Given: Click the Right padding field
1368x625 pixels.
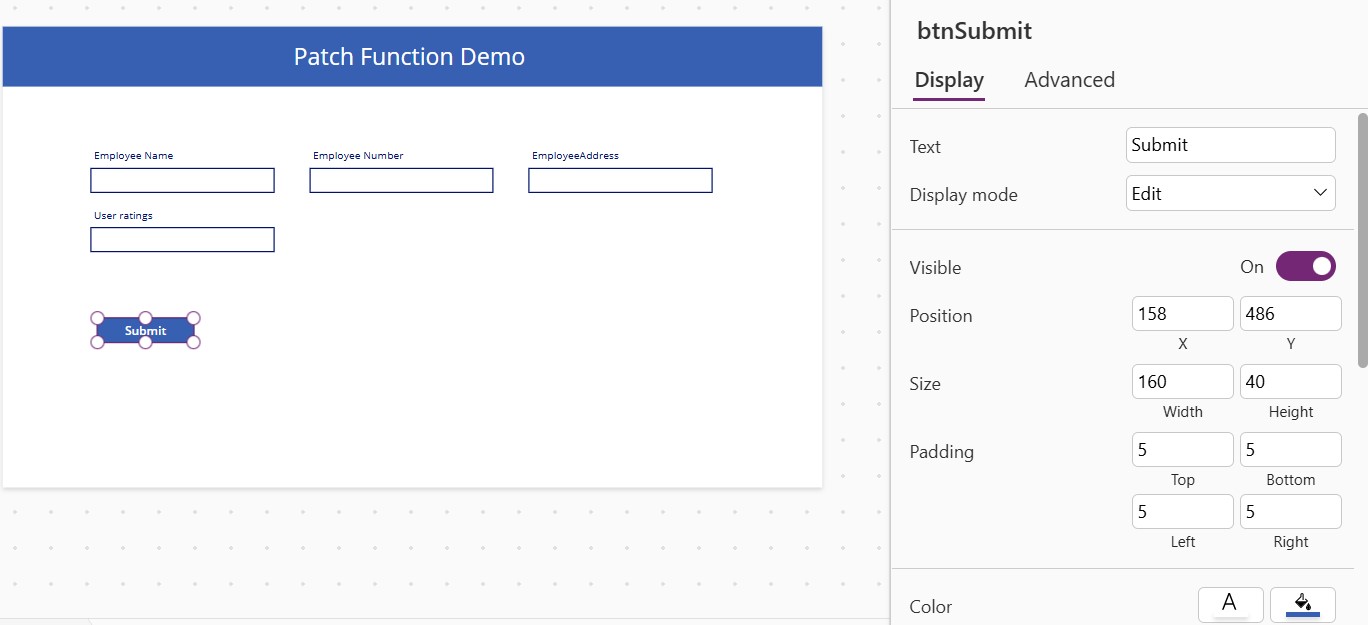Looking at the screenshot, I should click(x=1290, y=512).
